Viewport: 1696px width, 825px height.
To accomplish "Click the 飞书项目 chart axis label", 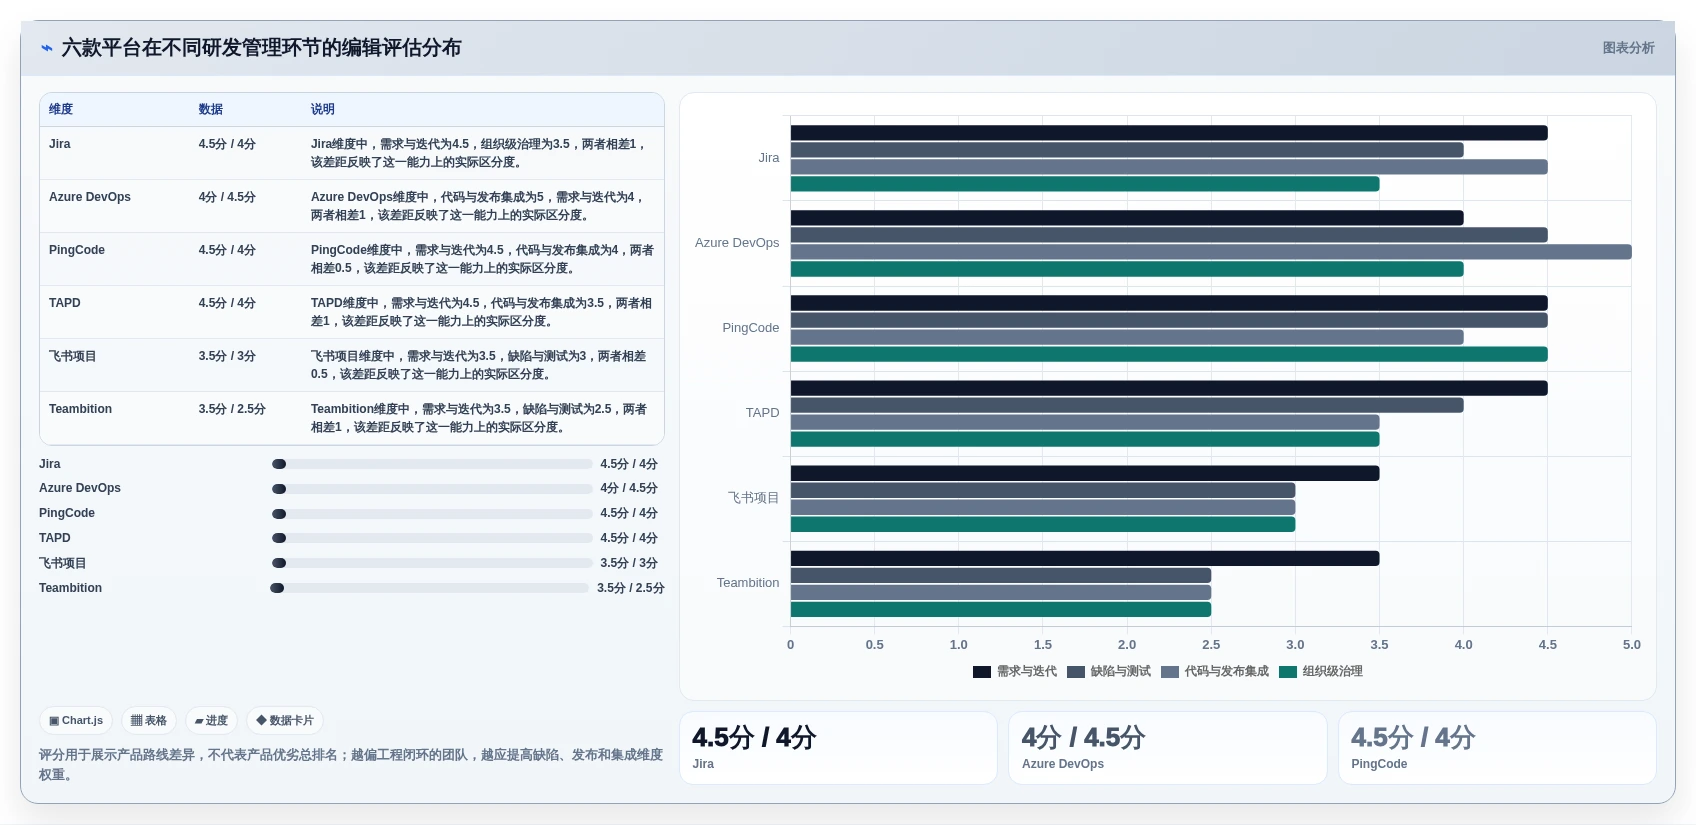I will (x=753, y=498).
